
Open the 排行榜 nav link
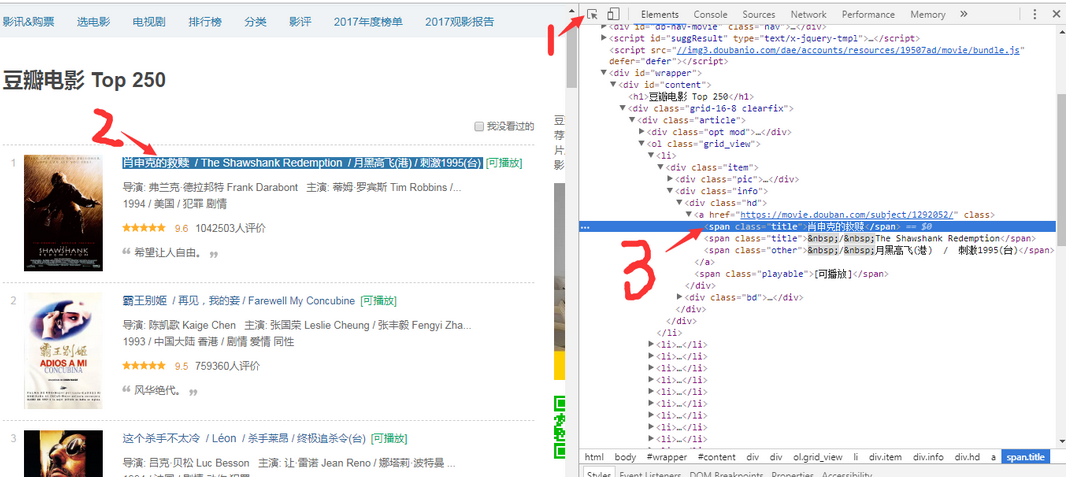click(x=205, y=21)
